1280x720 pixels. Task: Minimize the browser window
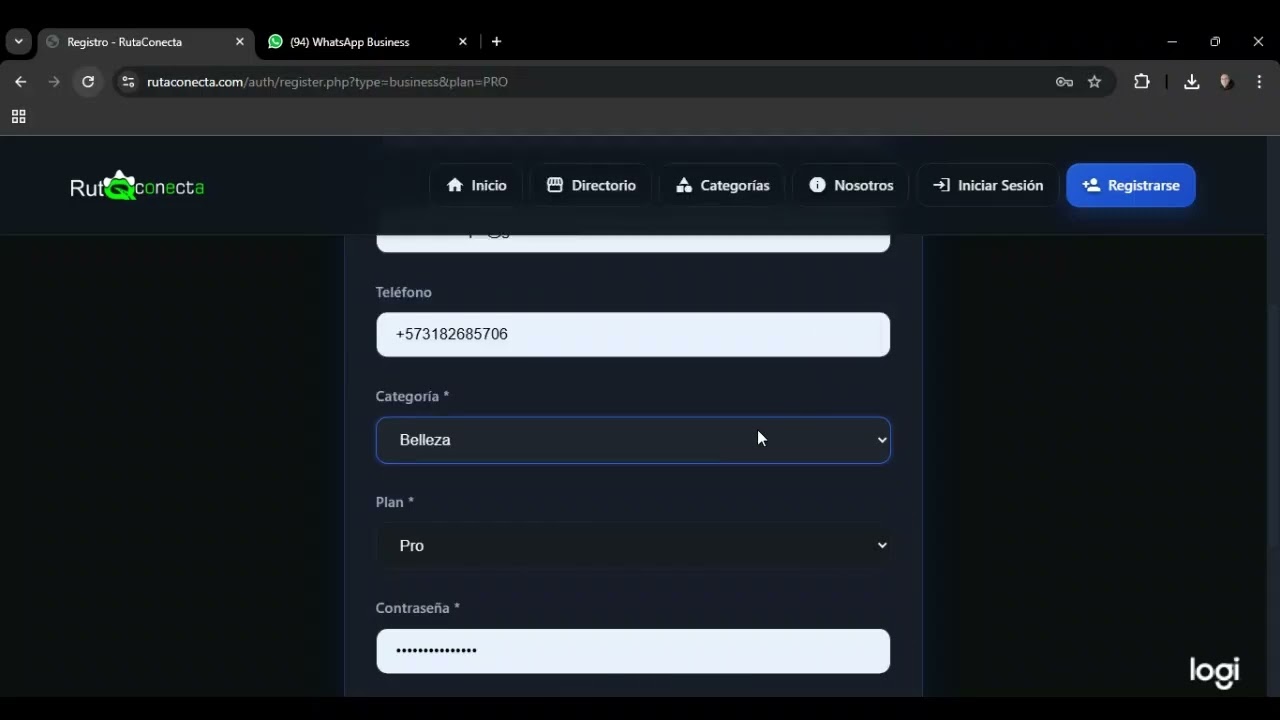coord(1172,42)
